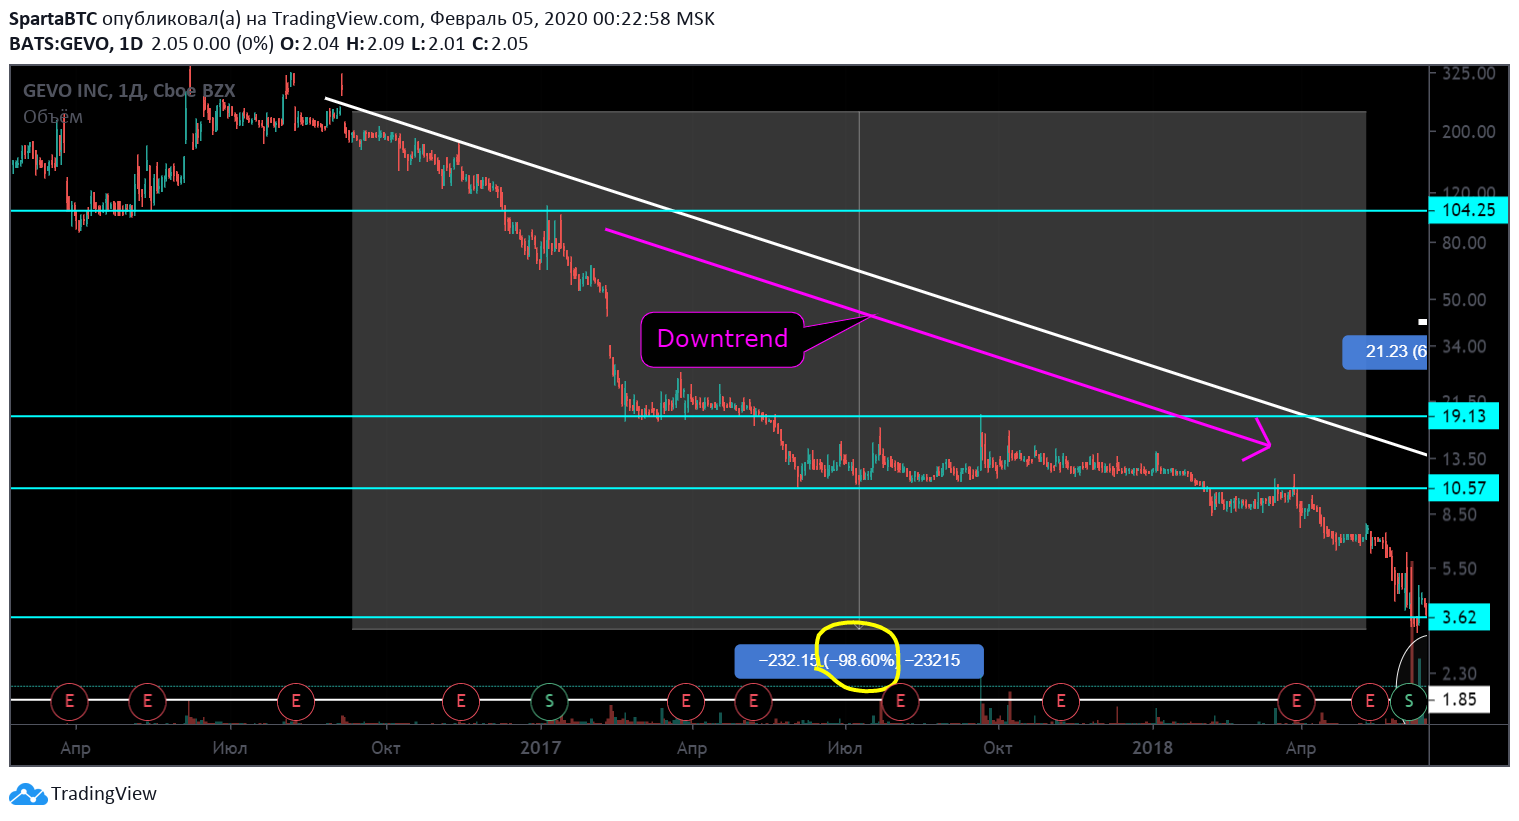Click the earnings E marker directly above Апр 2018

pos(1297,701)
